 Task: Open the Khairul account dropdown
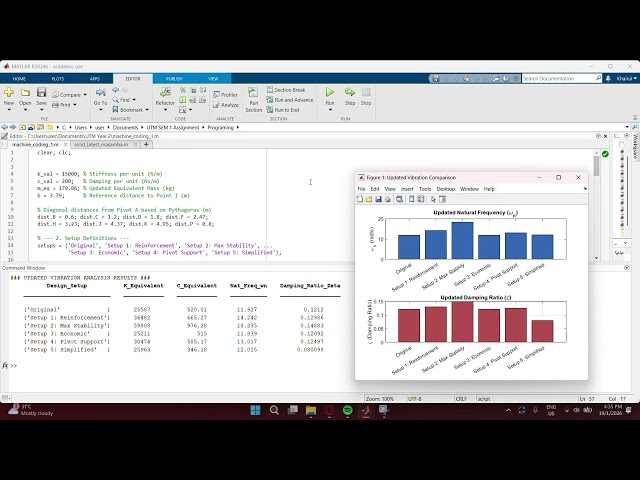pyautogui.click(x=626, y=78)
